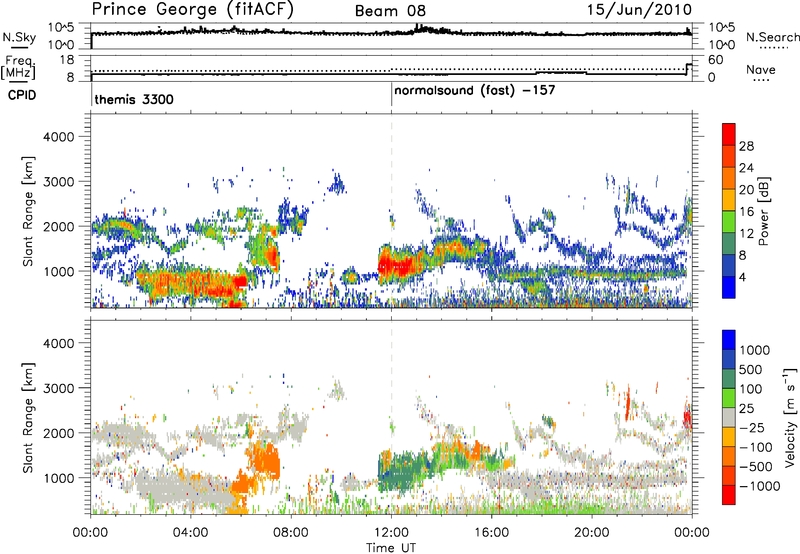Select the 'themis 3300' CPID text

click(134, 99)
